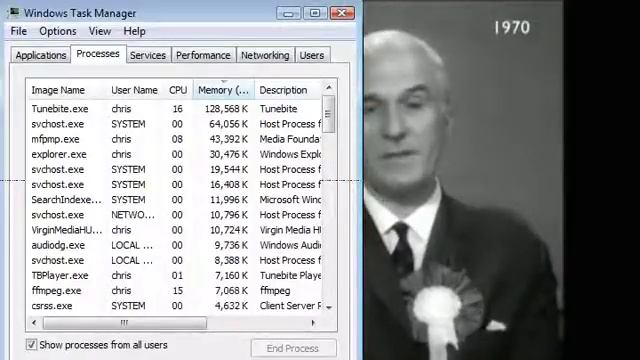Image resolution: width=640 pixels, height=360 pixels.
Task: Click the vertical scrollbar thumb
Action: (328, 114)
